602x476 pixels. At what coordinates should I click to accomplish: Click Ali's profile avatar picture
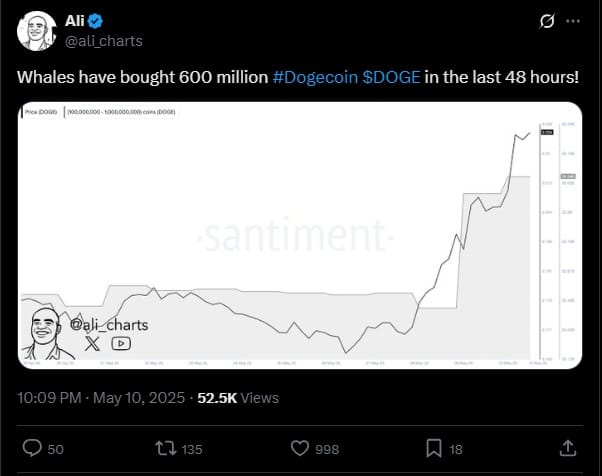coord(36,31)
